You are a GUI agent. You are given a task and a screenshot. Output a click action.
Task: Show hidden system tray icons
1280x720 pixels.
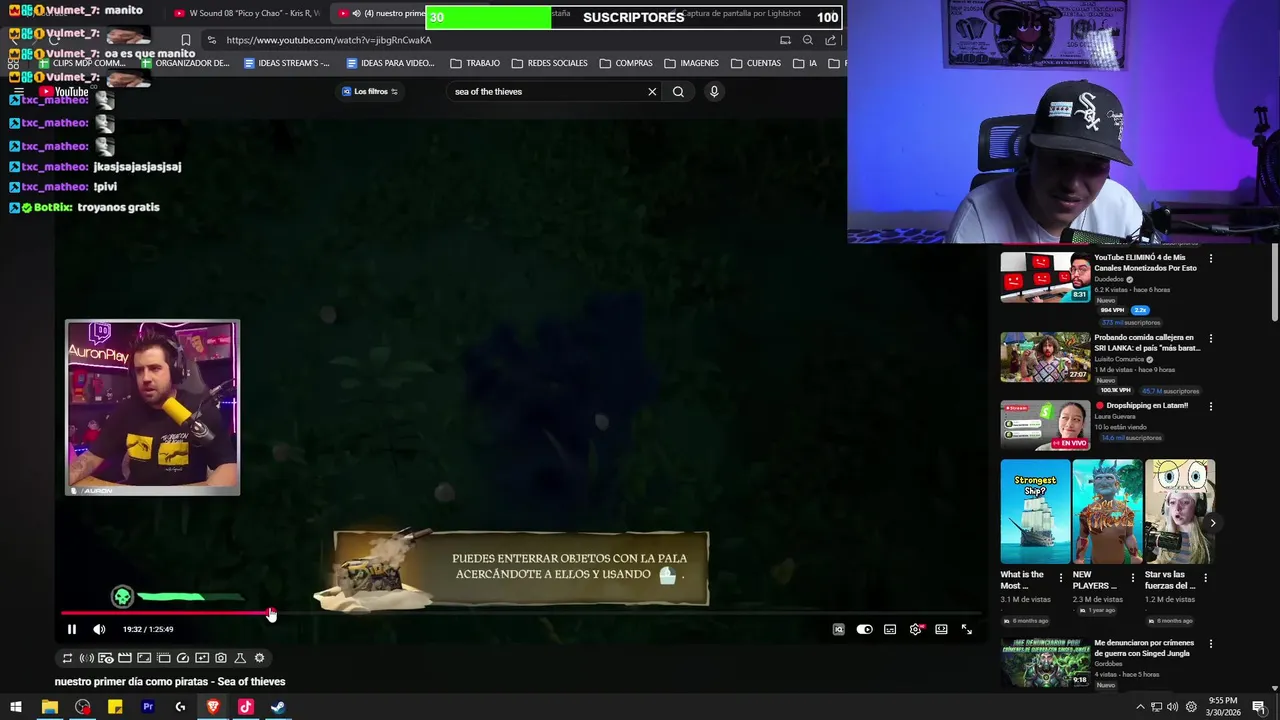pos(1140,707)
